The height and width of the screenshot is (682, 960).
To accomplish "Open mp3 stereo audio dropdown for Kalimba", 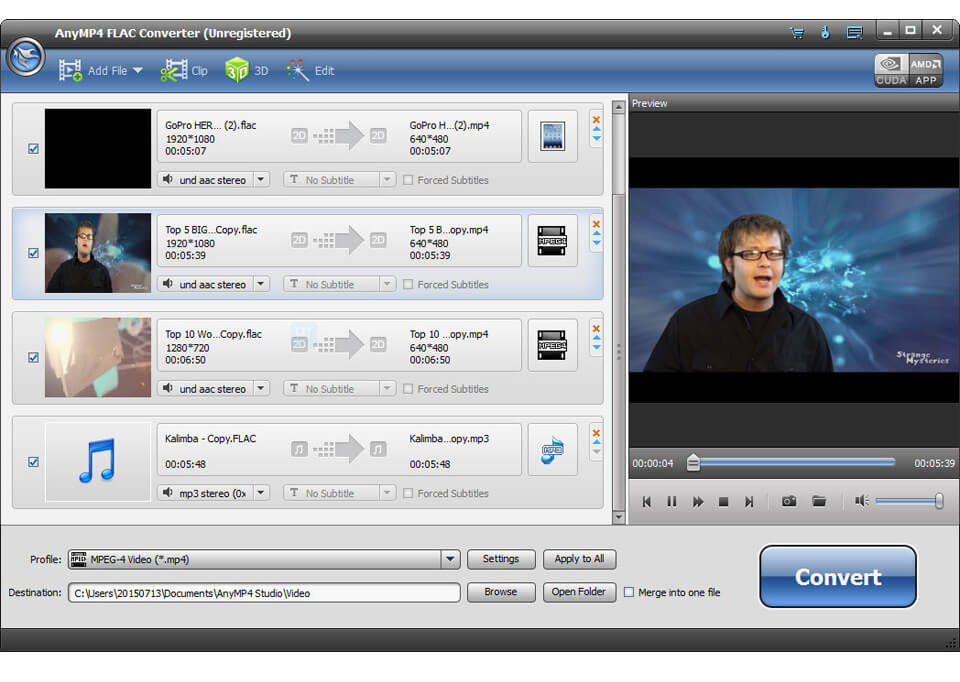I will tap(261, 493).
